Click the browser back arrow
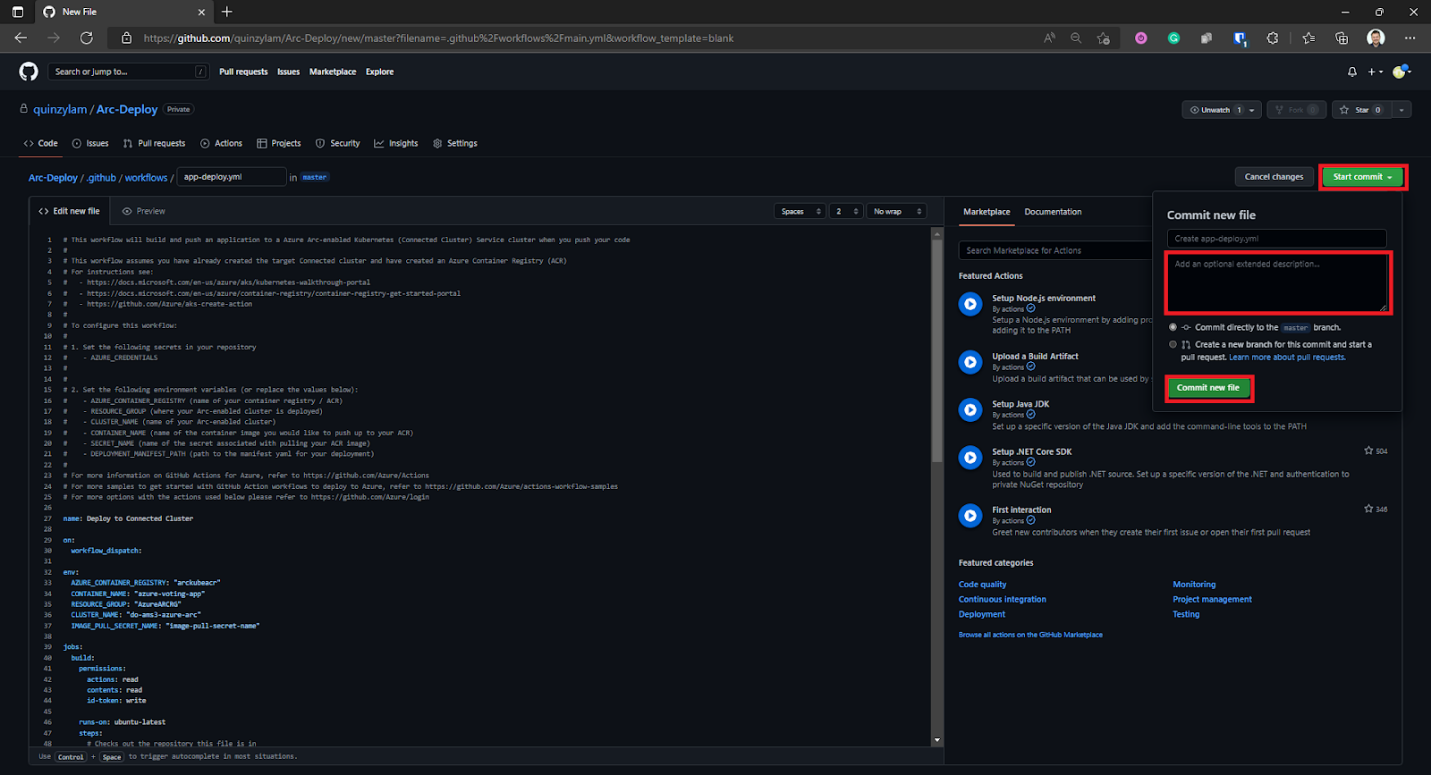Screen dimensions: 1431x775 click(21, 38)
